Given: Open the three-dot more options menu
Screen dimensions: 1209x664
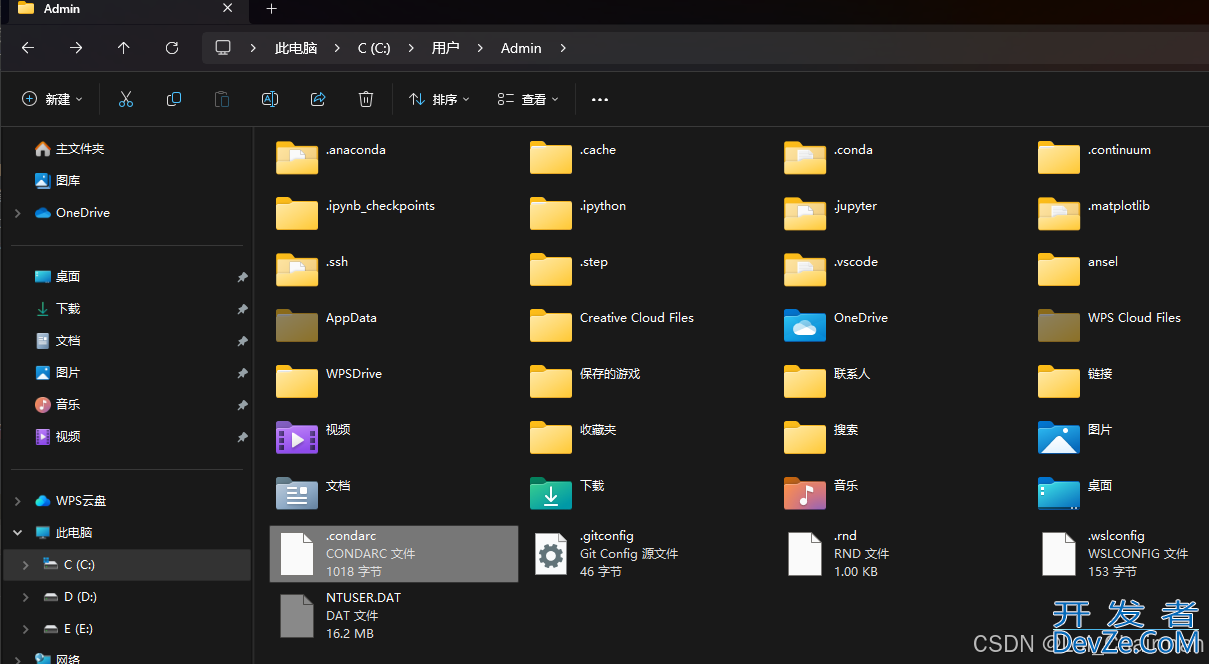Looking at the screenshot, I should pos(600,99).
